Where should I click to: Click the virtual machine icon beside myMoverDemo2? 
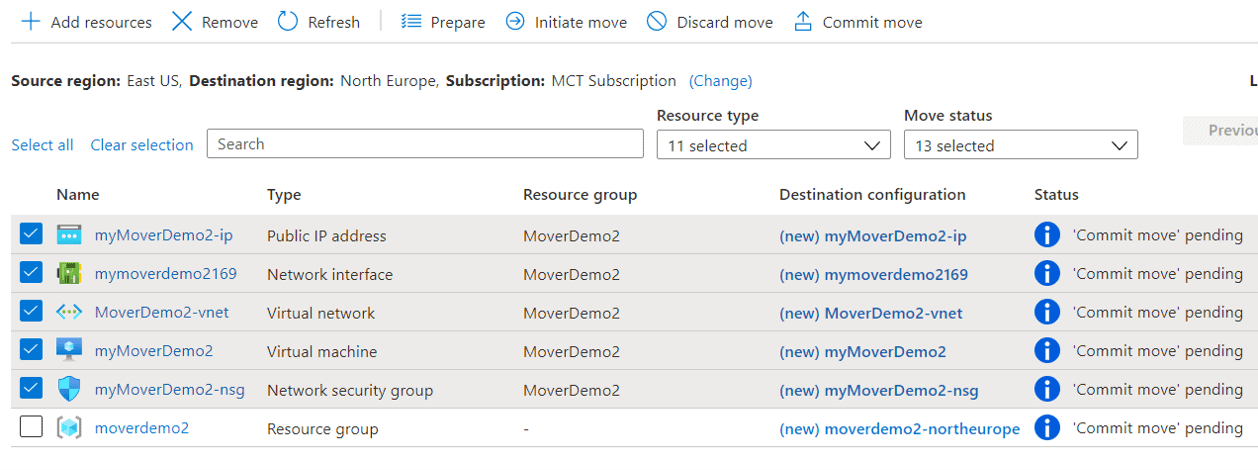click(x=69, y=351)
